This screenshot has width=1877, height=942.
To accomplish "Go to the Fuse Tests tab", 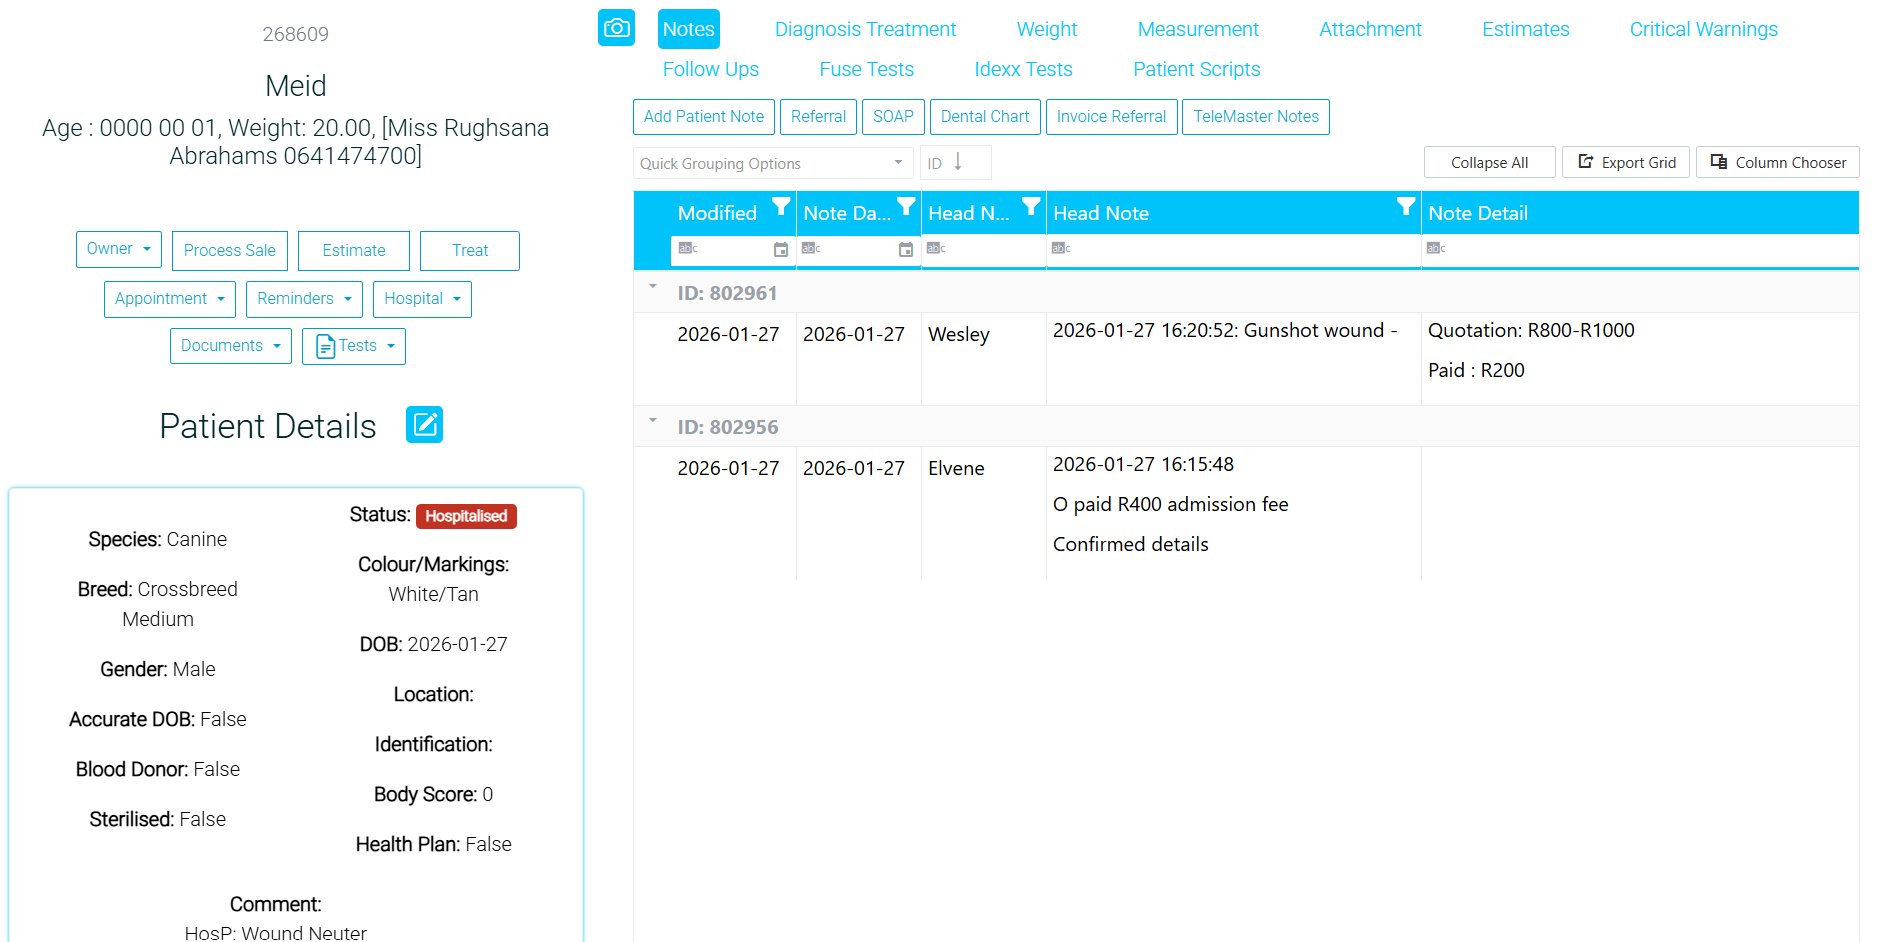I will [867, 69].
